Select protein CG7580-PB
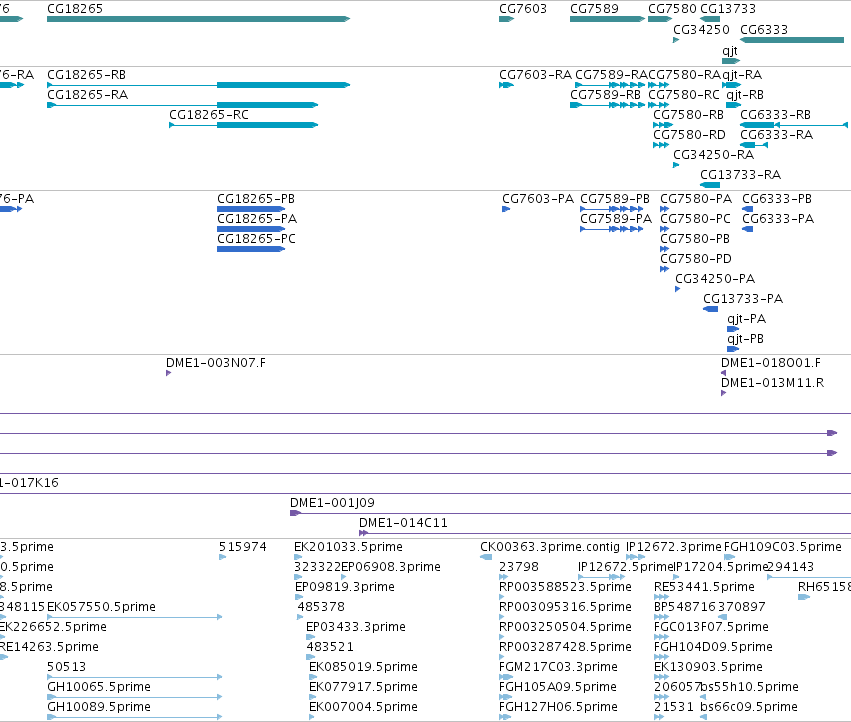Screen dimensions: 851x722 (x=664, y=249)
